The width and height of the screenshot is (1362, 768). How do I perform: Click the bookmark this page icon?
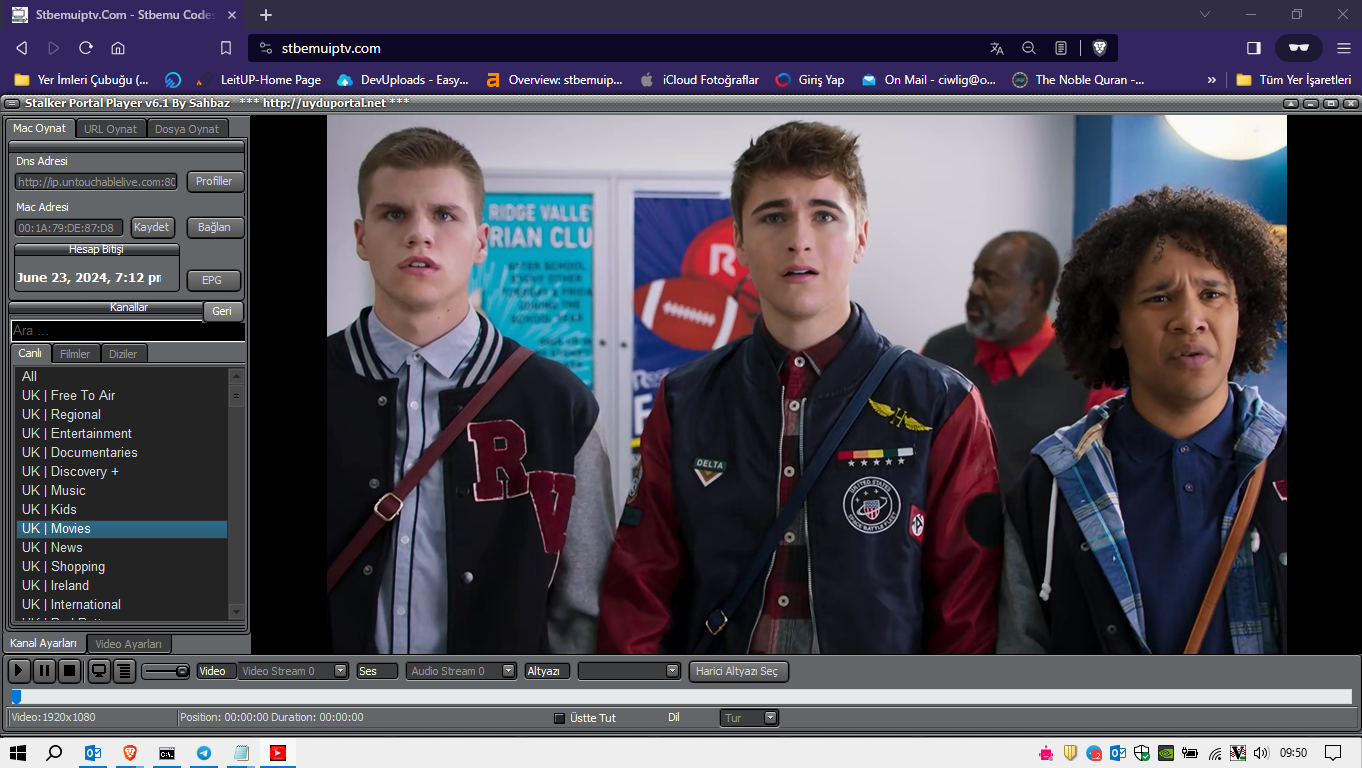coord(226,48)
